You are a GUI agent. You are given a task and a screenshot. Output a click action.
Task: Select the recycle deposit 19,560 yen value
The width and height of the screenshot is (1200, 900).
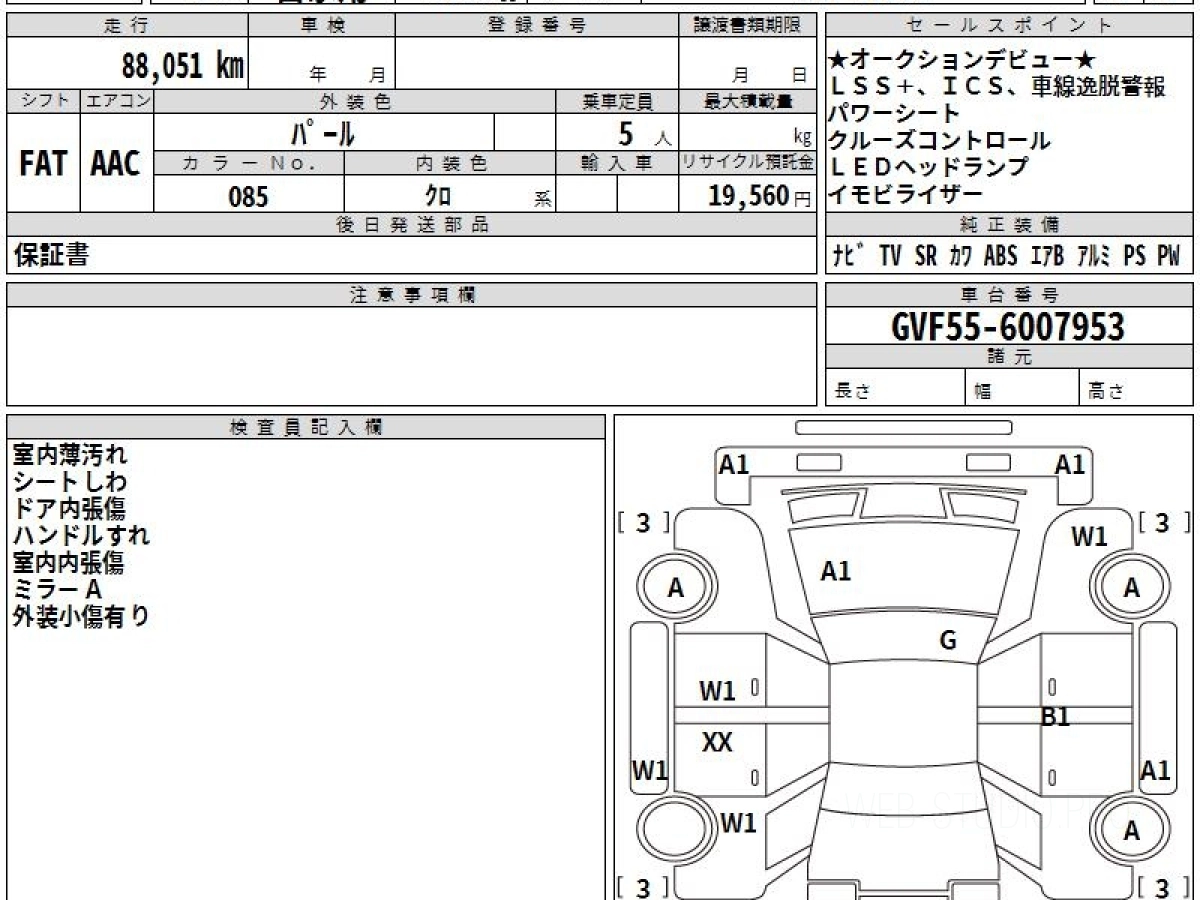tap(748, 195)
